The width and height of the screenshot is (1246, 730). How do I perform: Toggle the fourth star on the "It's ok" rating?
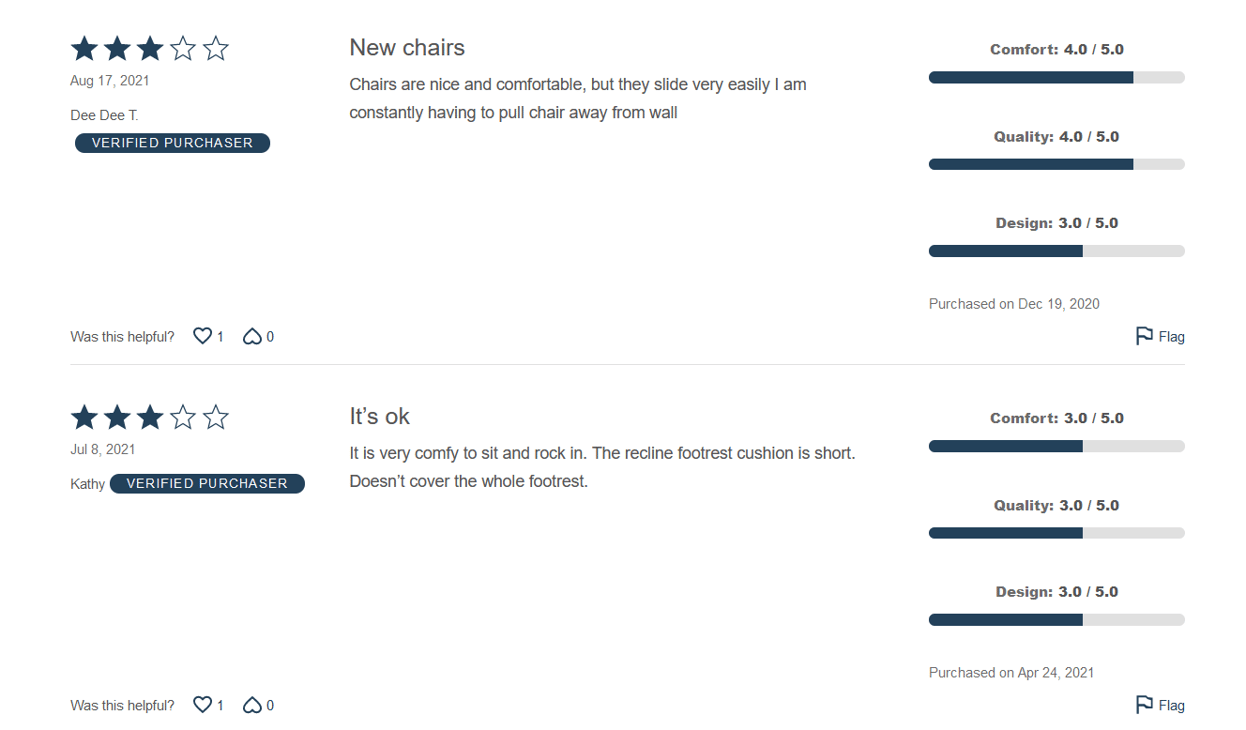(182, 417)
